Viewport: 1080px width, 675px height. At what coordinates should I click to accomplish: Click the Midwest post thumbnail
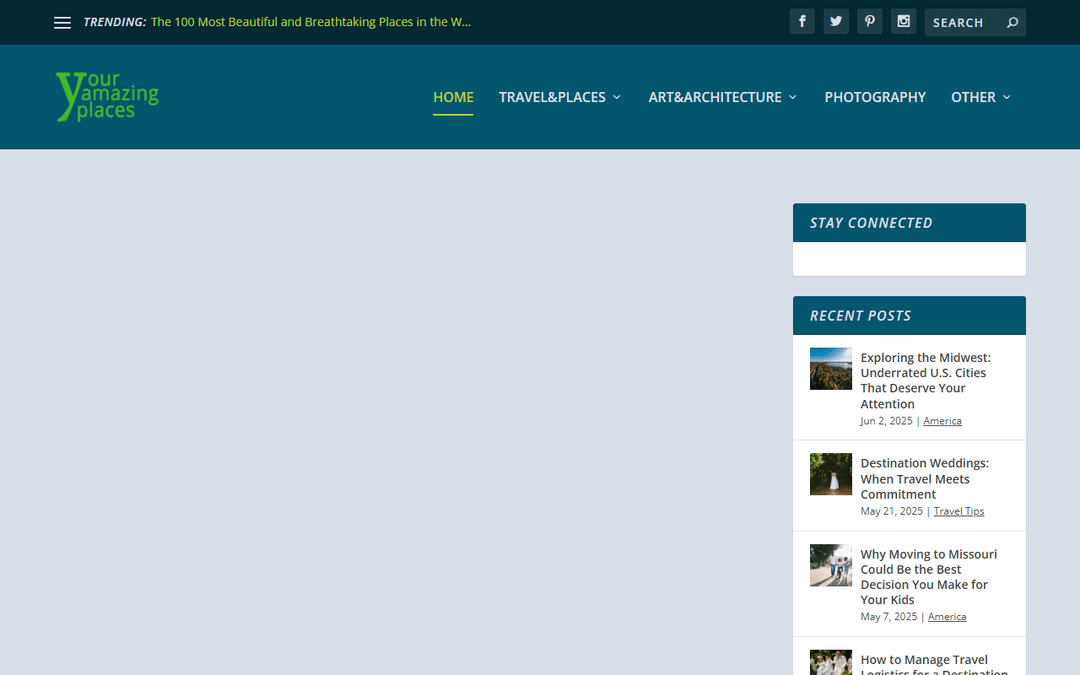coord(831,368)
